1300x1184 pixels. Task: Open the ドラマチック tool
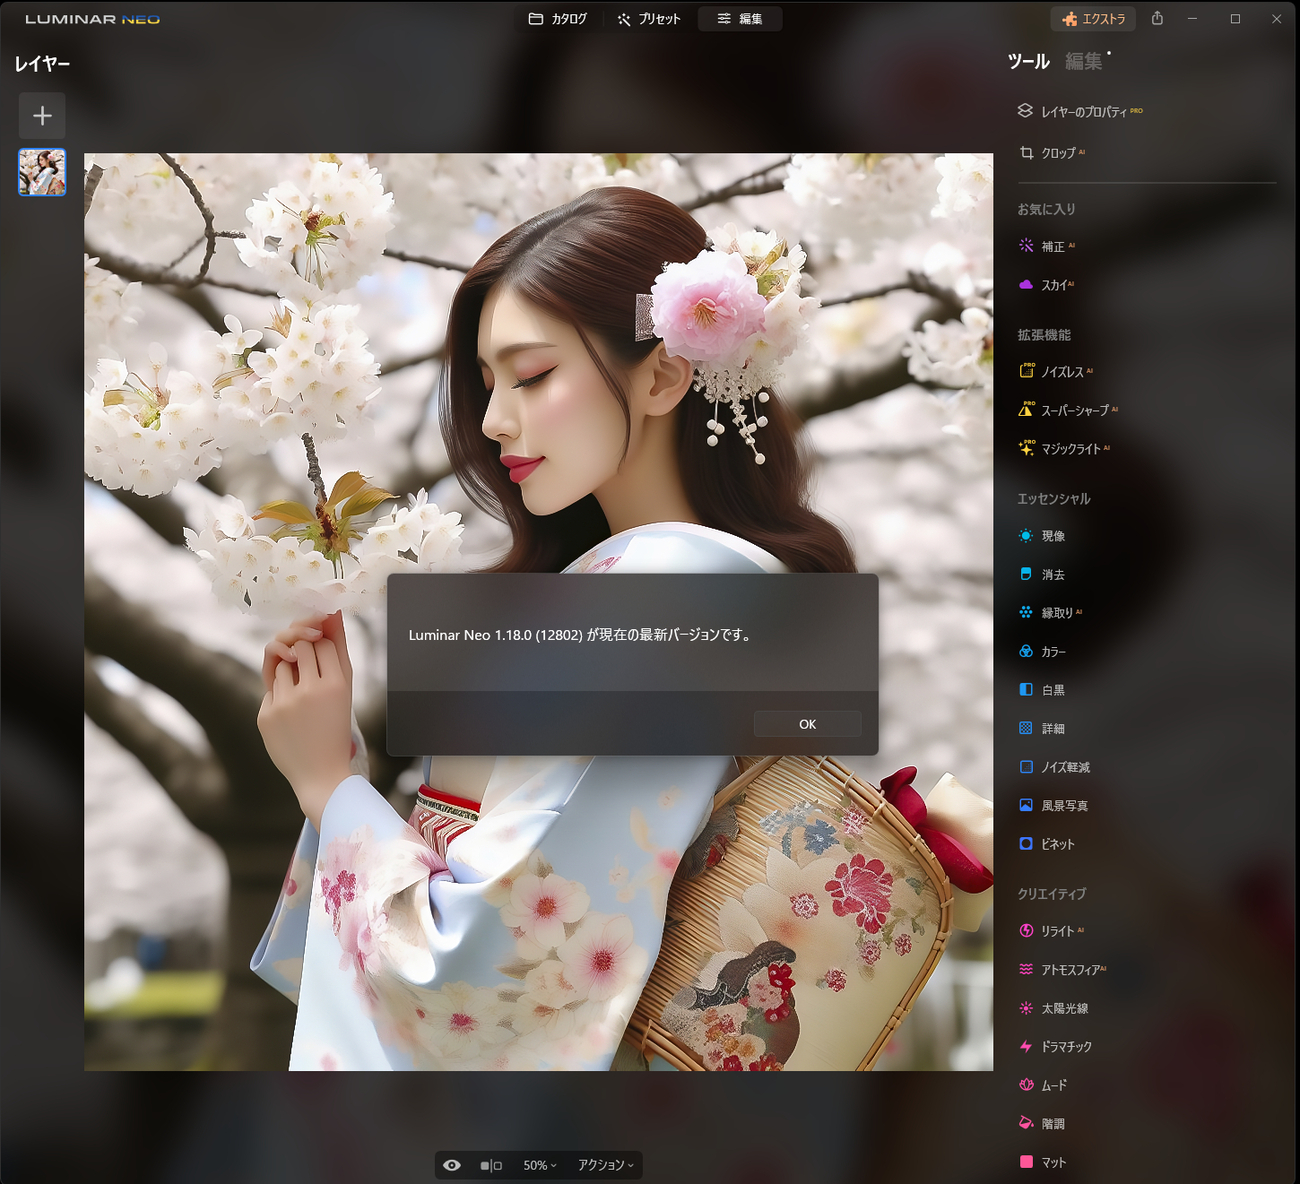click(1055, 1047)
